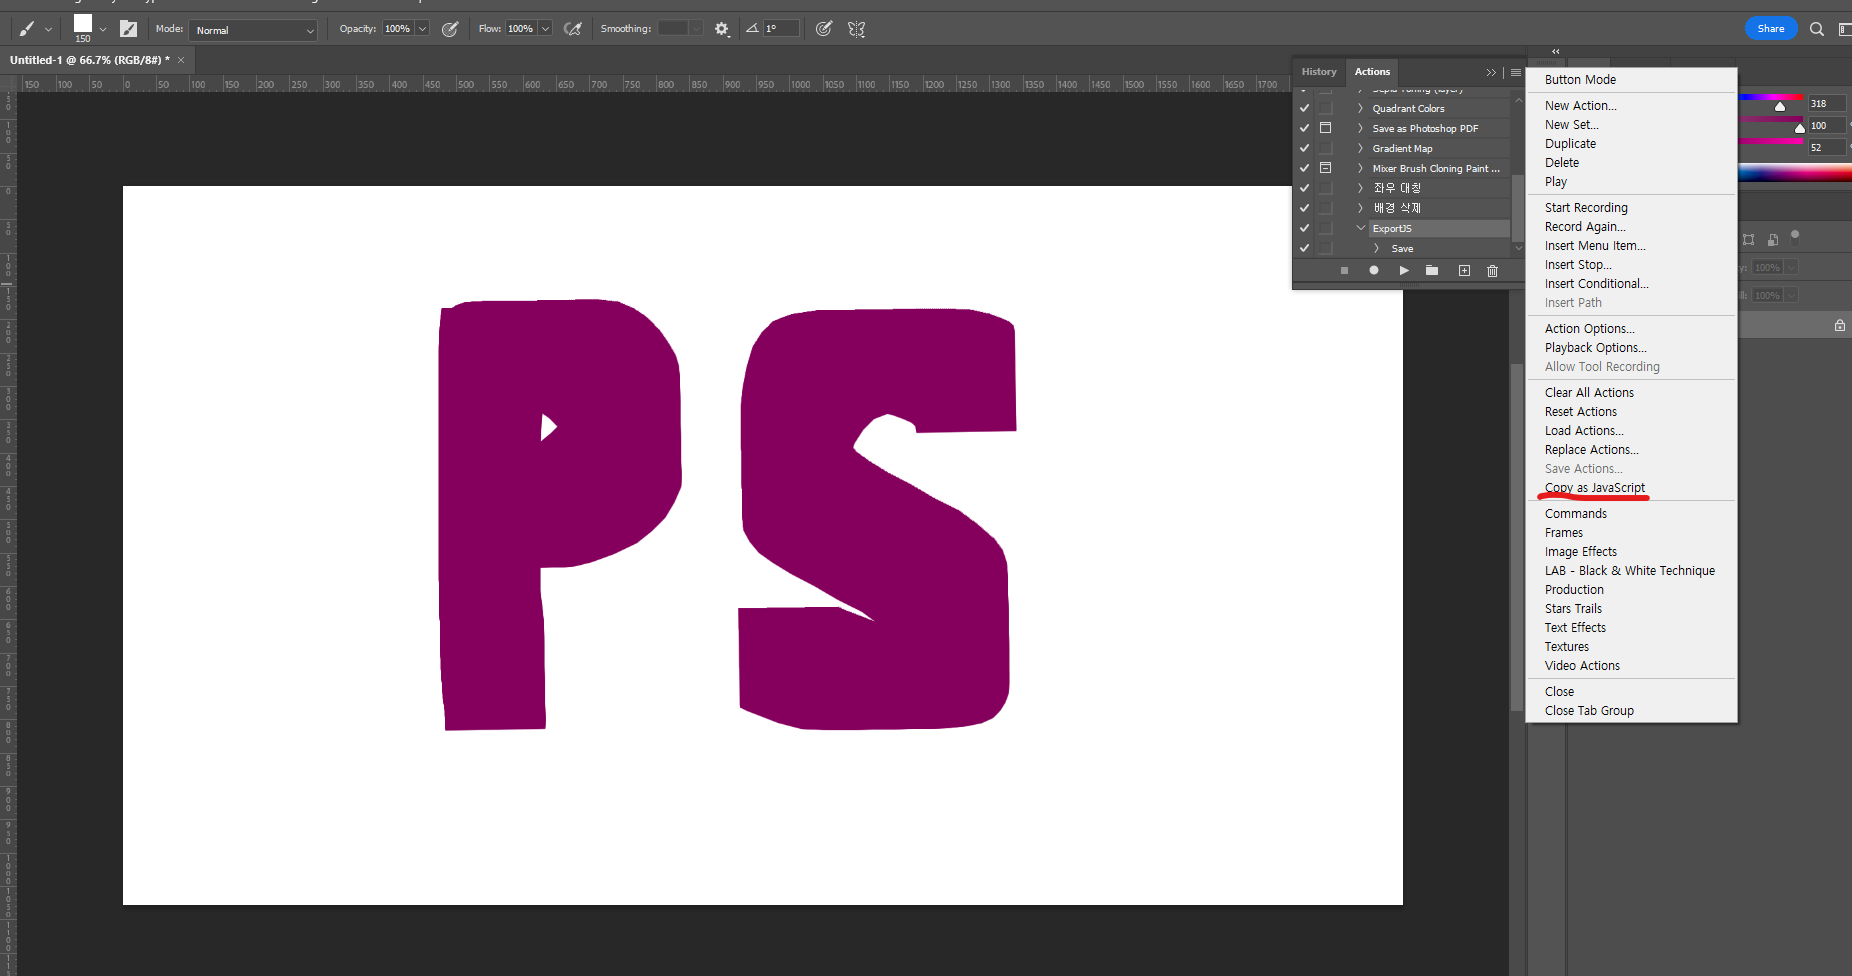
Task: Expand the Quadrant Colors action
Action: point(1360,108)
